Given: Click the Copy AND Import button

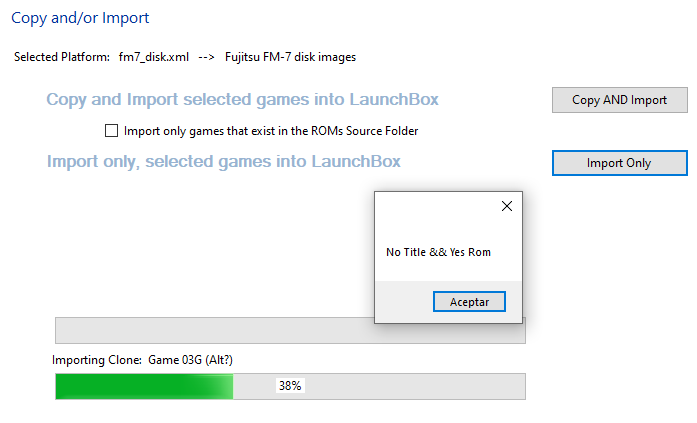Looking at the screenshot, I should (x=620, y=100).
